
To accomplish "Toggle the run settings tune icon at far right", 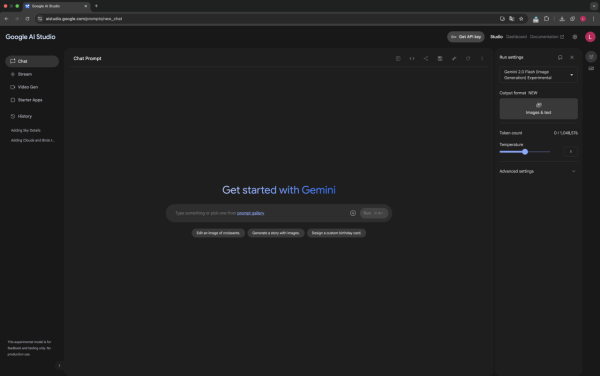I will [591, 57].
